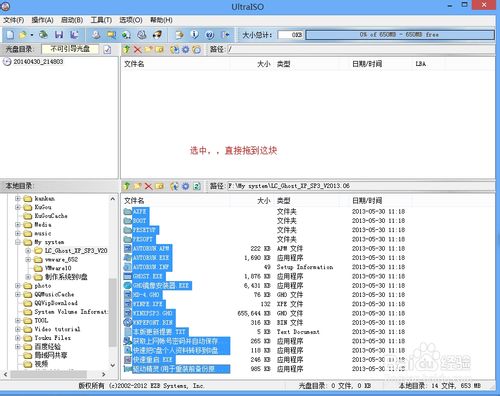Click tree pane scroll-down arrow
Image resolution: width=500 pixels, height=396 pixels.
pyautogui.click(x=113, y=365)
